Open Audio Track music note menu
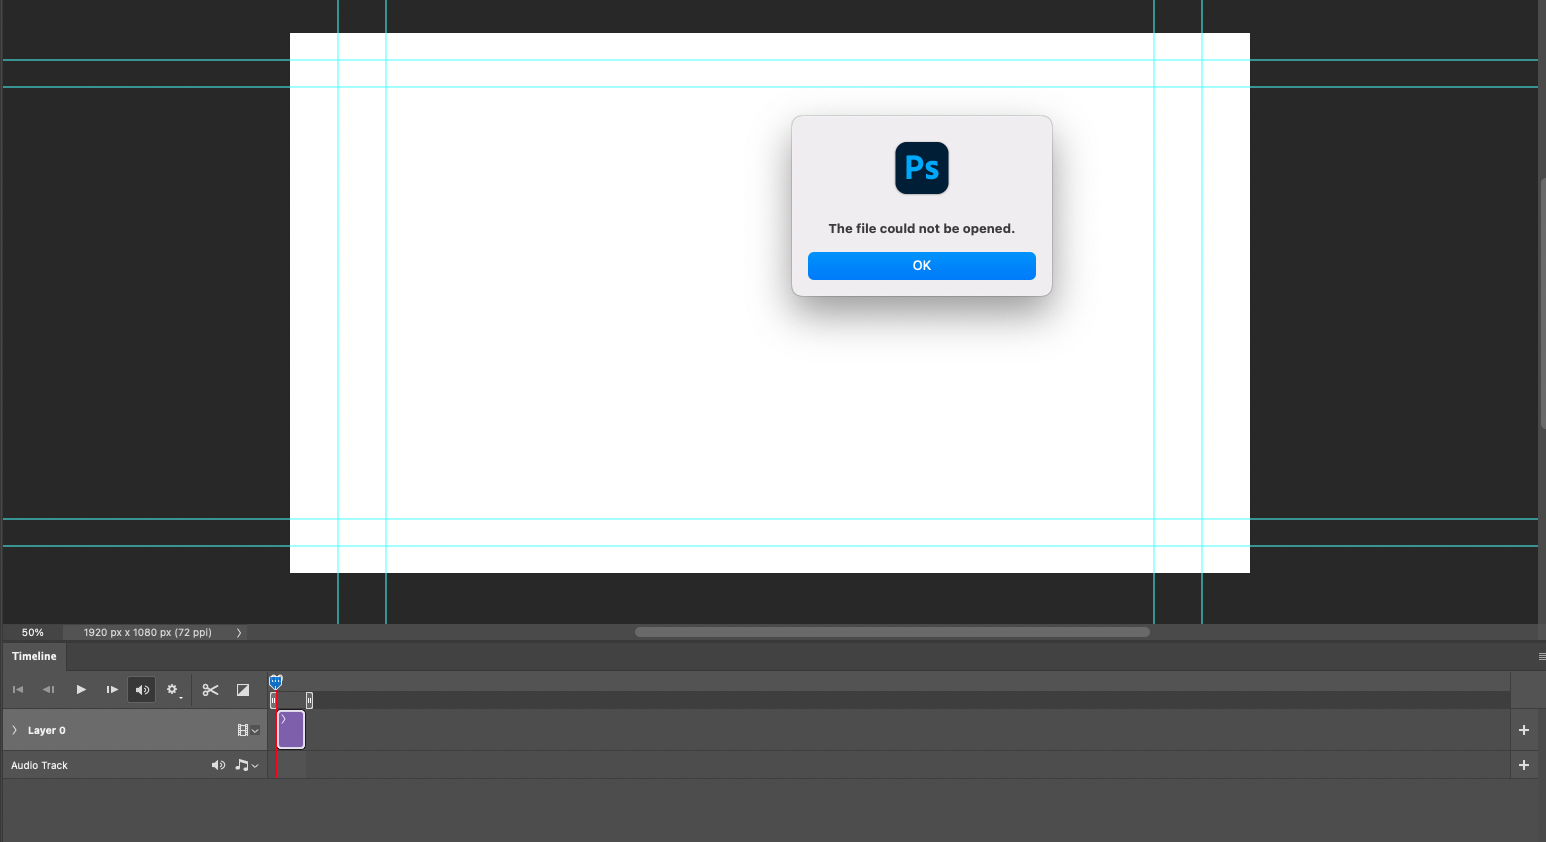The width and height of the screenshot is (1546, 842). coord(246,765)
